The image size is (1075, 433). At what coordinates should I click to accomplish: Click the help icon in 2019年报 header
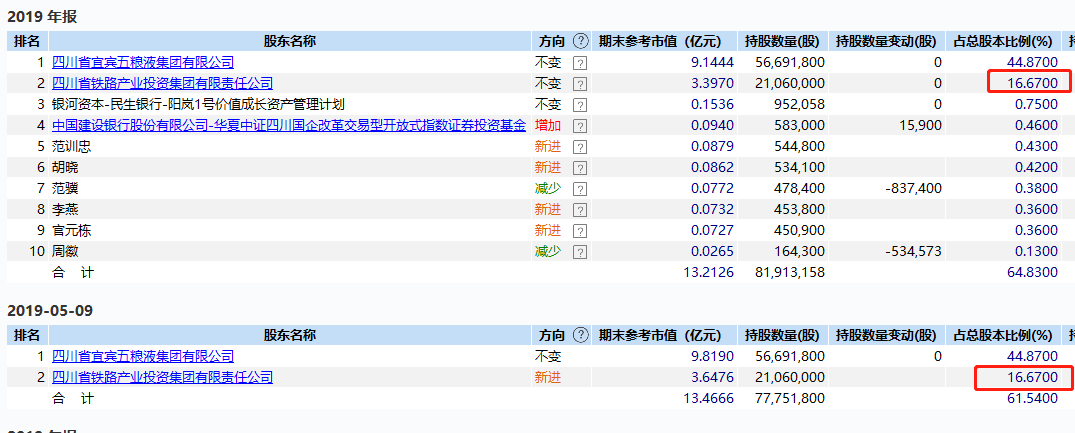[x=581, y=41]
